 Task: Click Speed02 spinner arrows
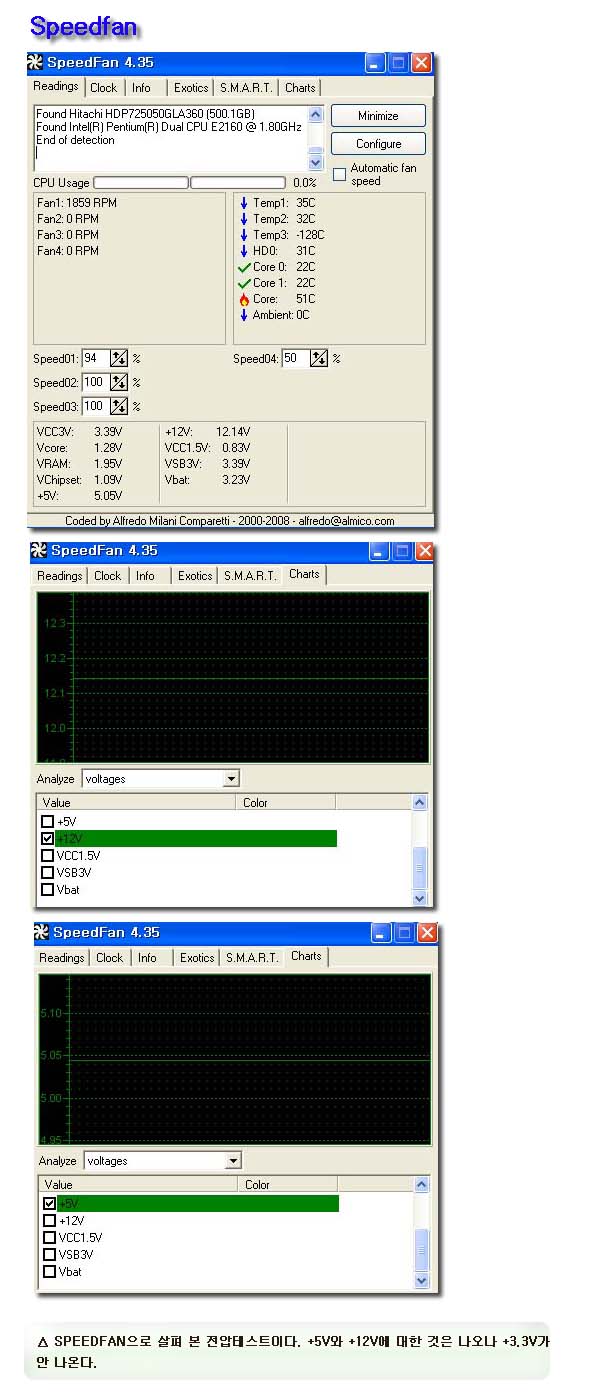(119, 382)
